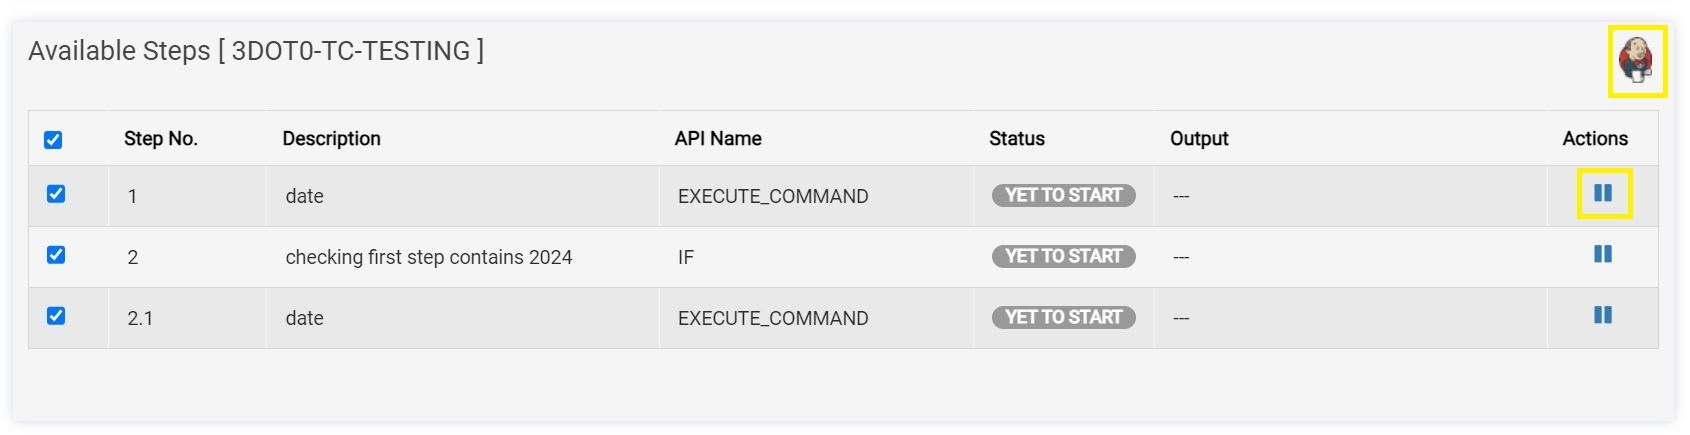Click the IF API name cell
Screen dimensions: 1690x435
[686, 257]
